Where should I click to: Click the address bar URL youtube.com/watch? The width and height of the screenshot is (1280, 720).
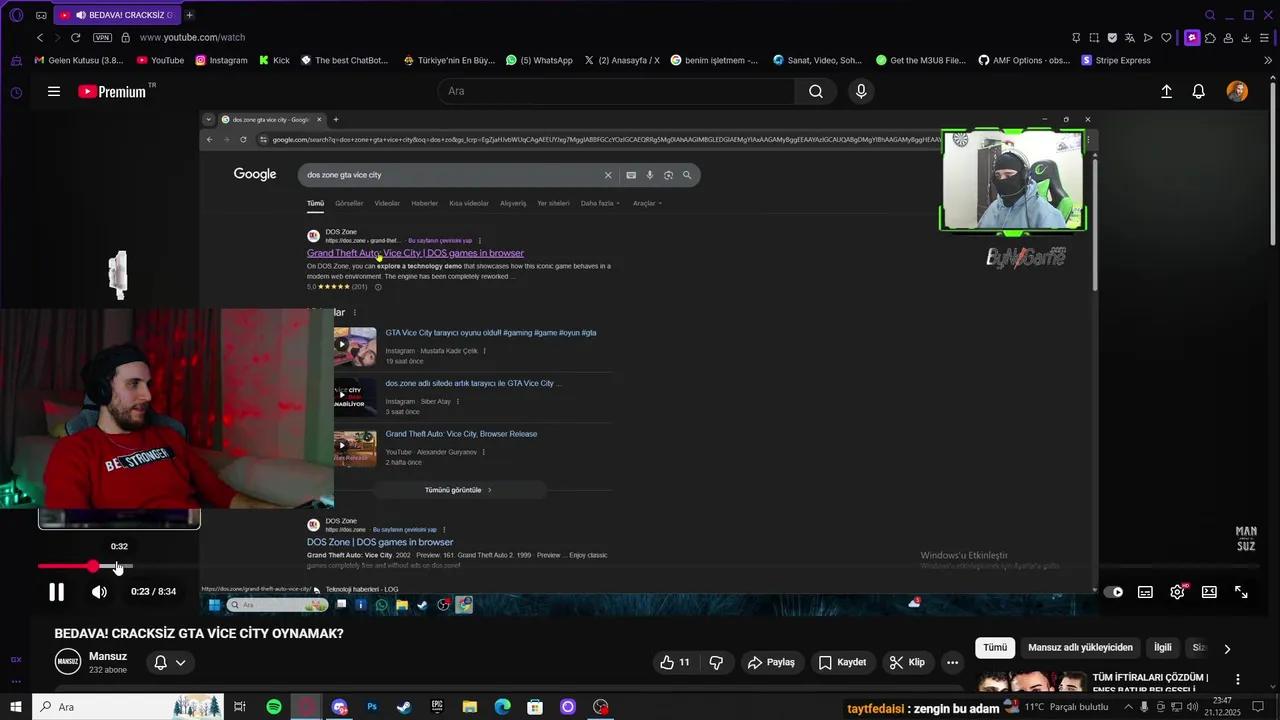click(x=192, y=37)
